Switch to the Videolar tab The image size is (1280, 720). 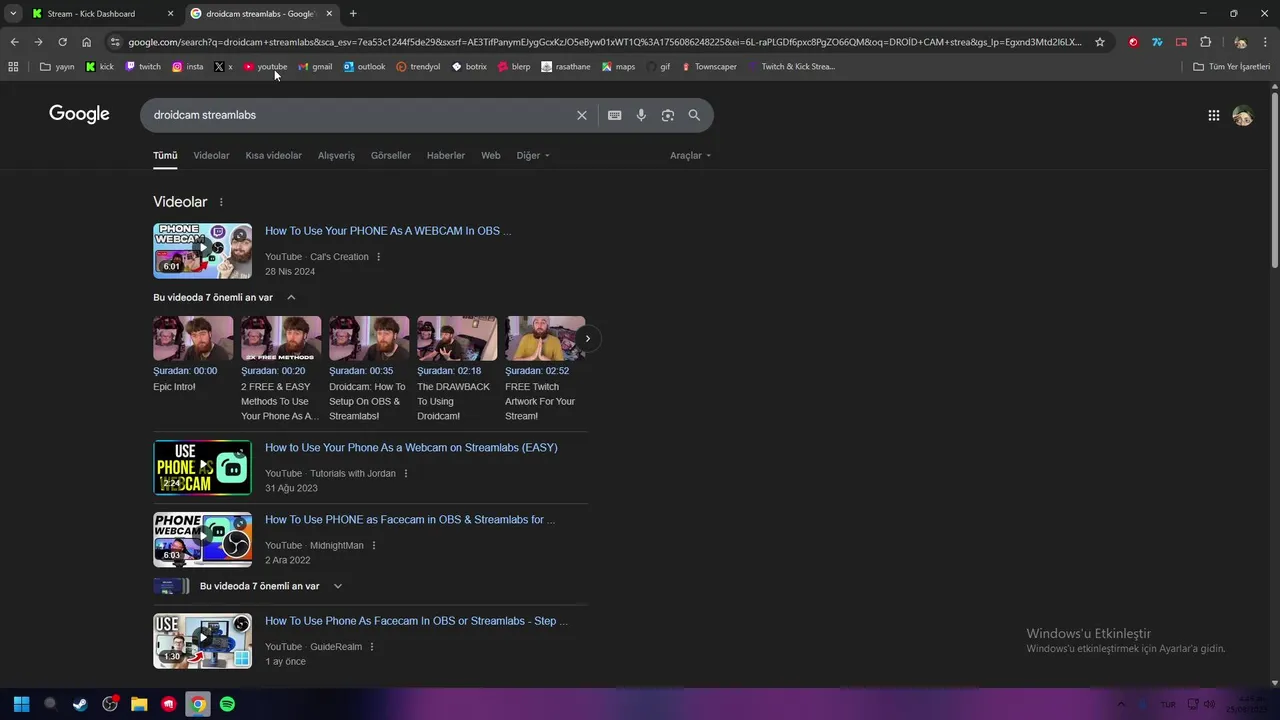coord(211,156)
